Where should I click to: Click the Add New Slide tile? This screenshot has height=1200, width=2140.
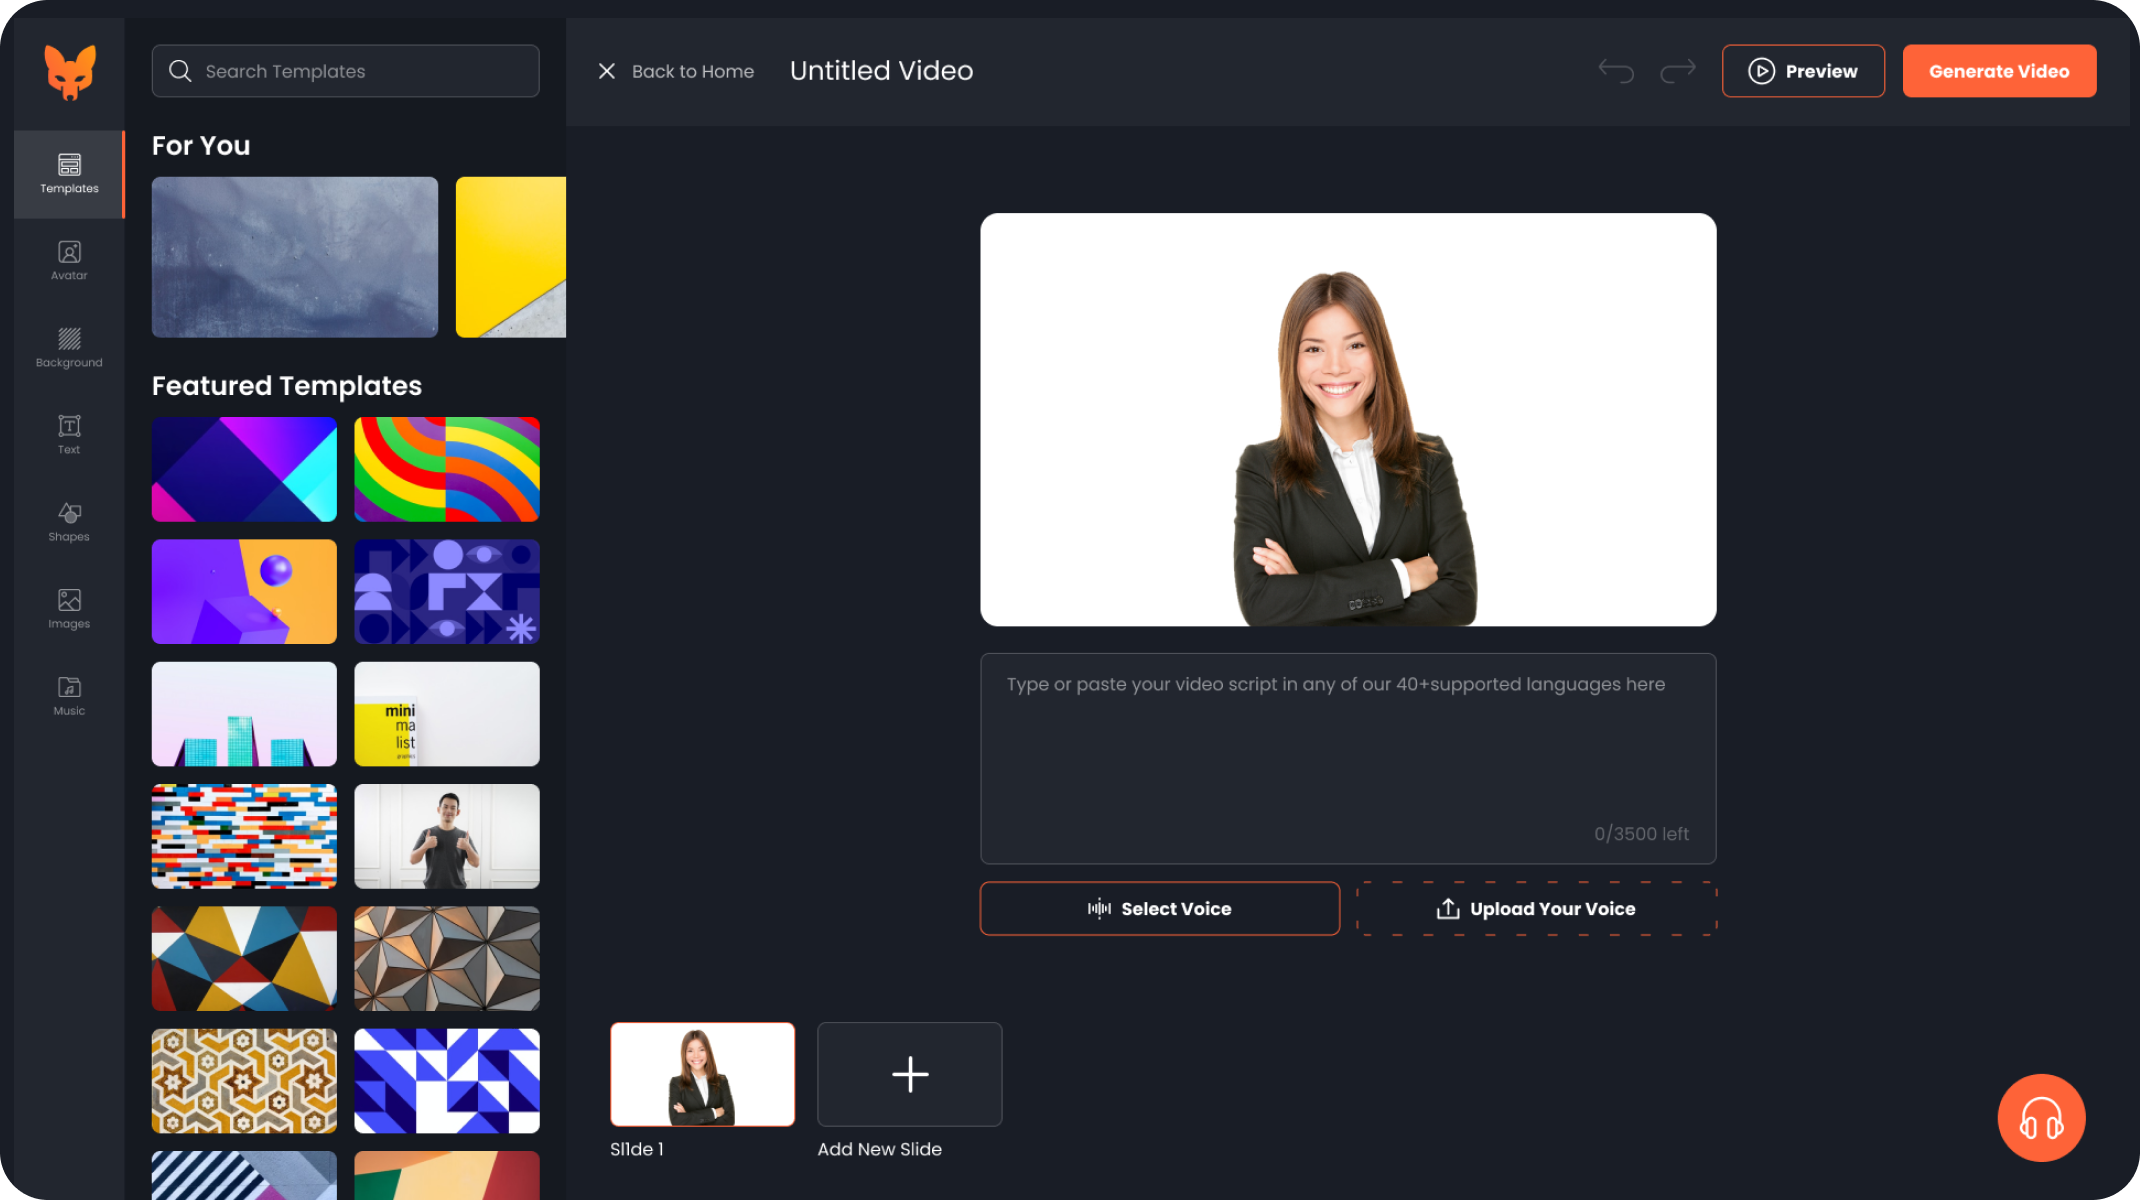tap(909, 1074)
